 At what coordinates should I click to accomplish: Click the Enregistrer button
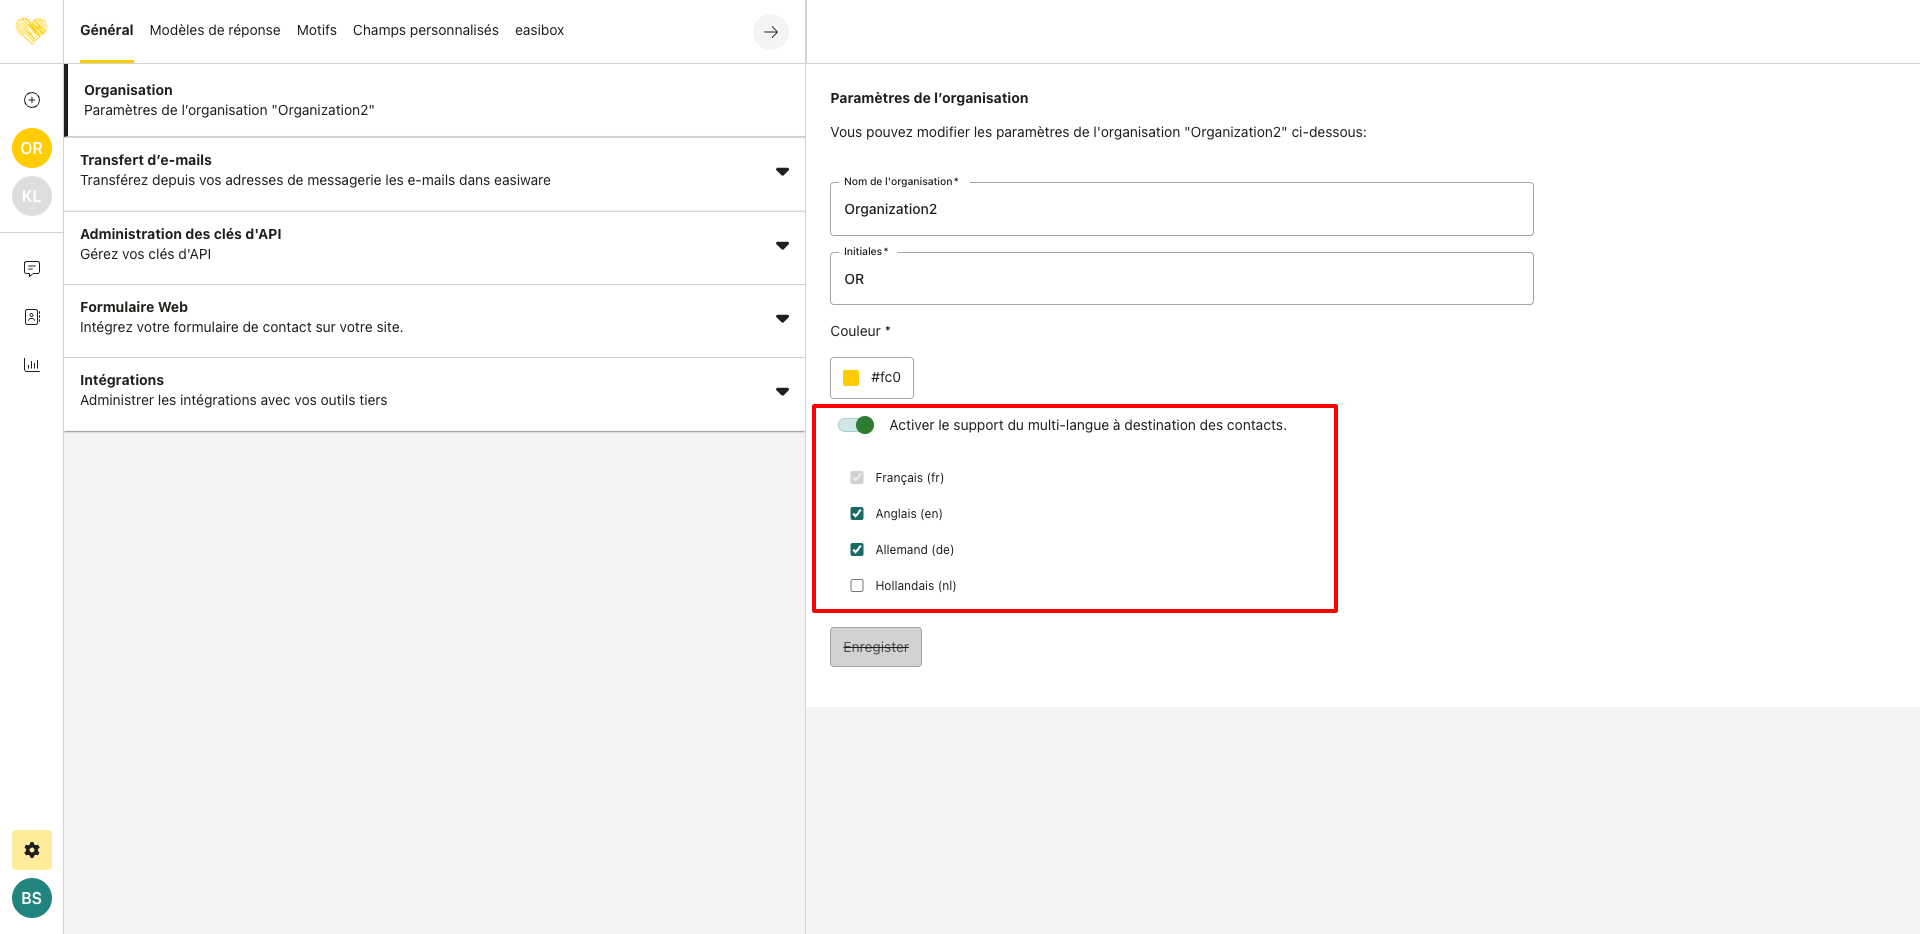click(x=876, y=647)
